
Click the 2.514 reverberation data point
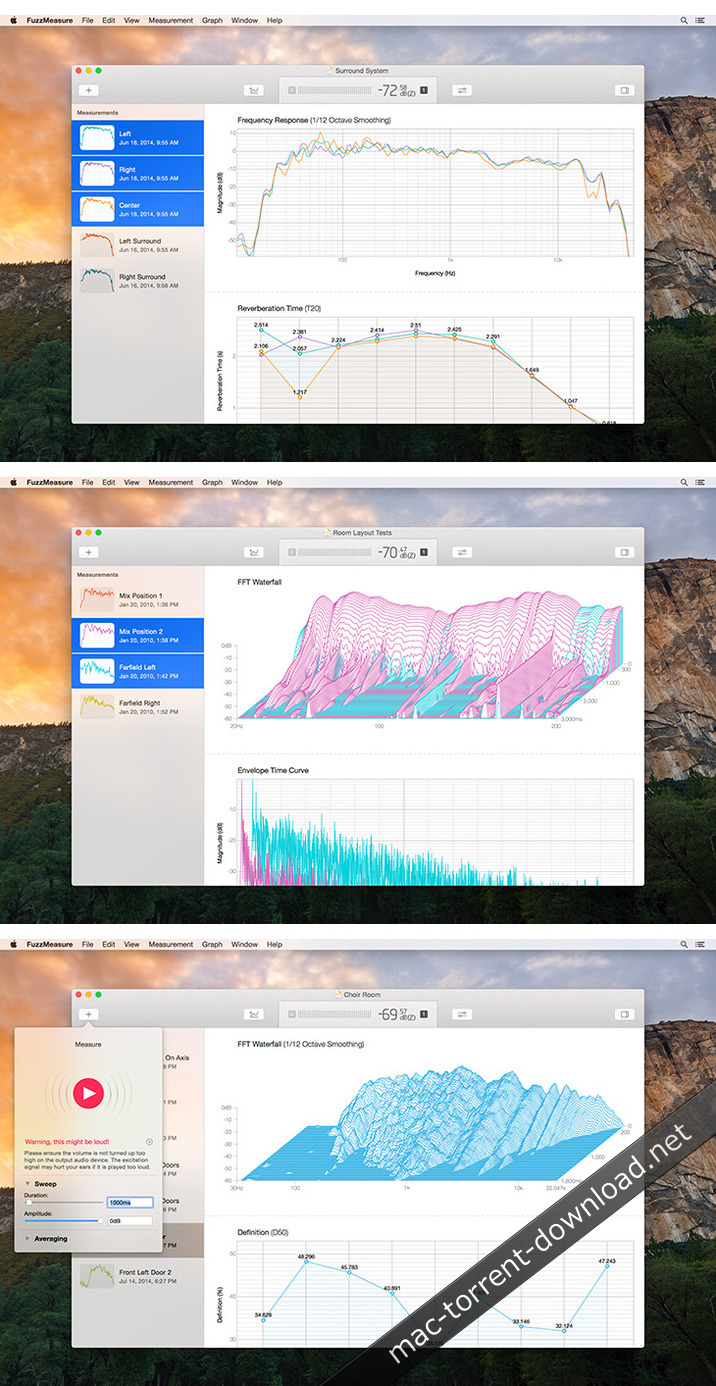pos(261,331)
